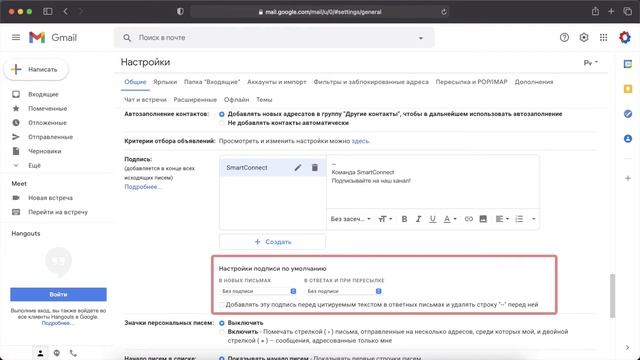Switch to Дополнения tab
Viewport: 640px width, 360px height.
pos(533,82)
